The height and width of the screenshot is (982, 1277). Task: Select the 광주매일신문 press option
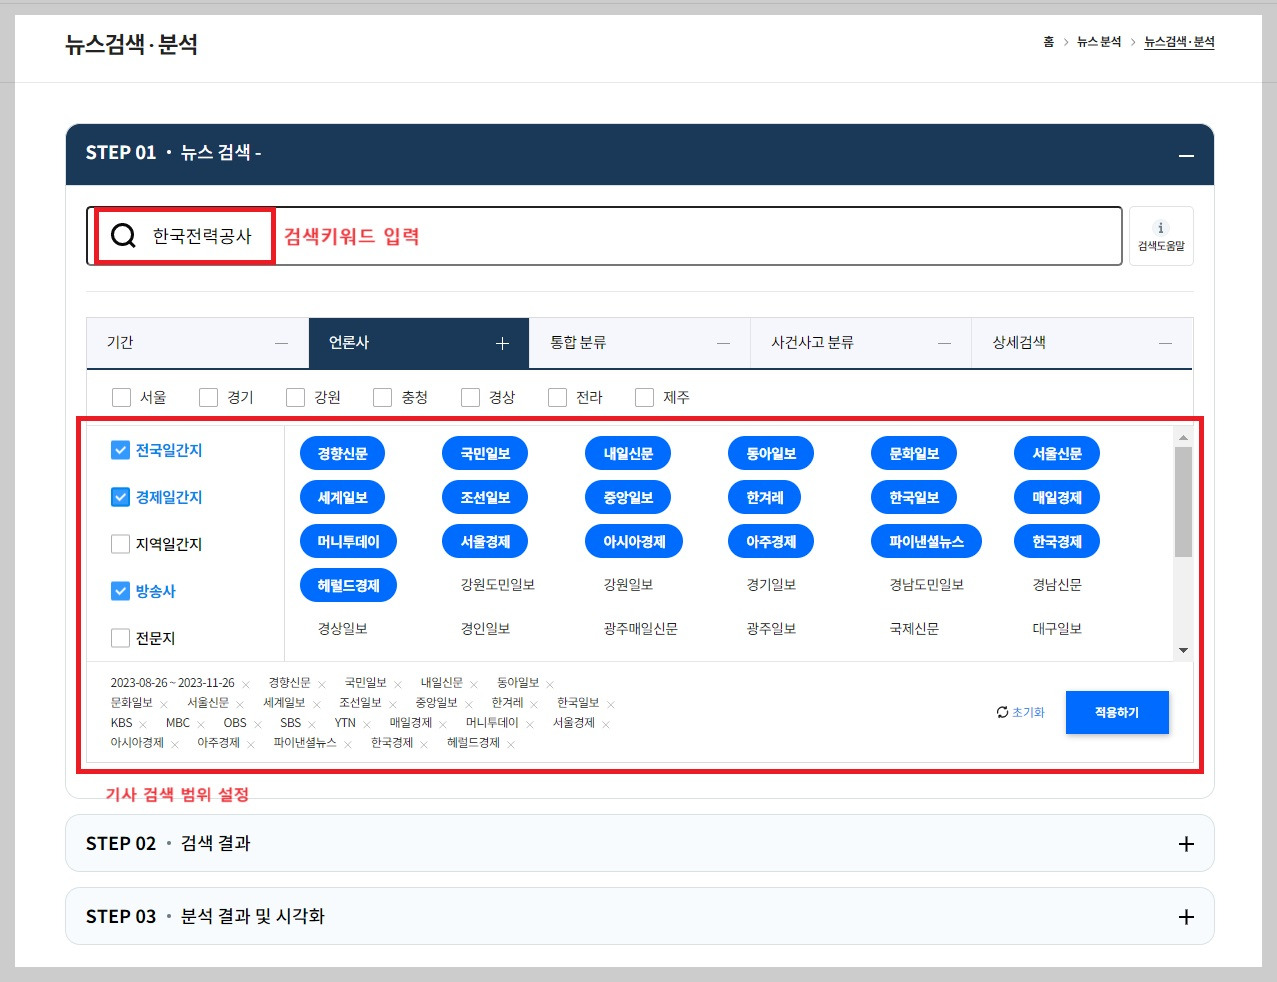640,629
